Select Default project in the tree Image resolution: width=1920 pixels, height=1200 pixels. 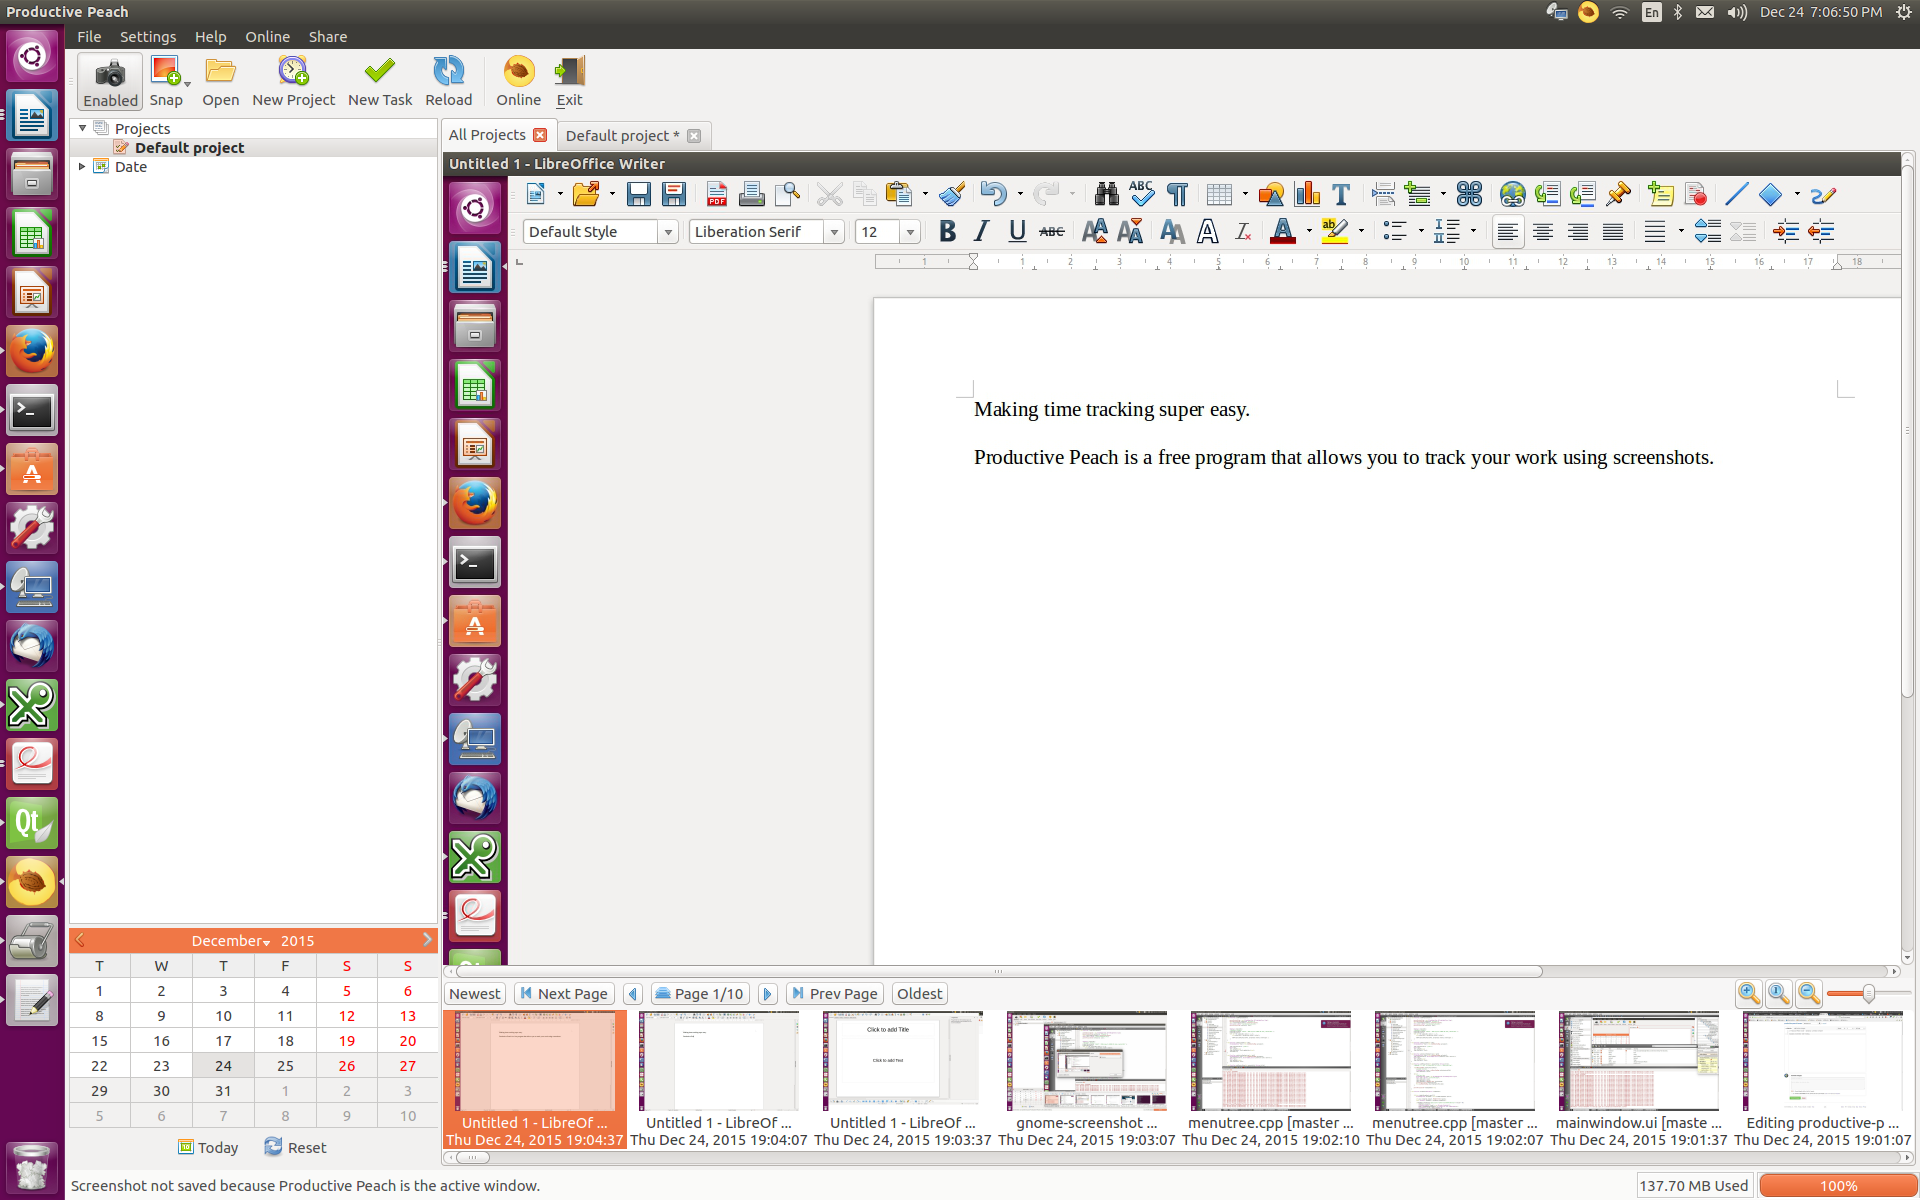189,148
